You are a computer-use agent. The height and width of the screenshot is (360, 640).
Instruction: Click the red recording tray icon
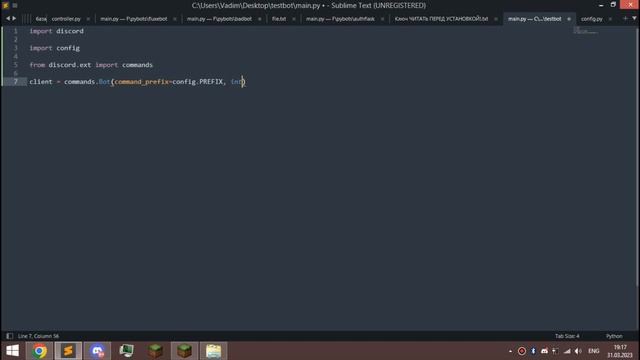tap(522, 351)
